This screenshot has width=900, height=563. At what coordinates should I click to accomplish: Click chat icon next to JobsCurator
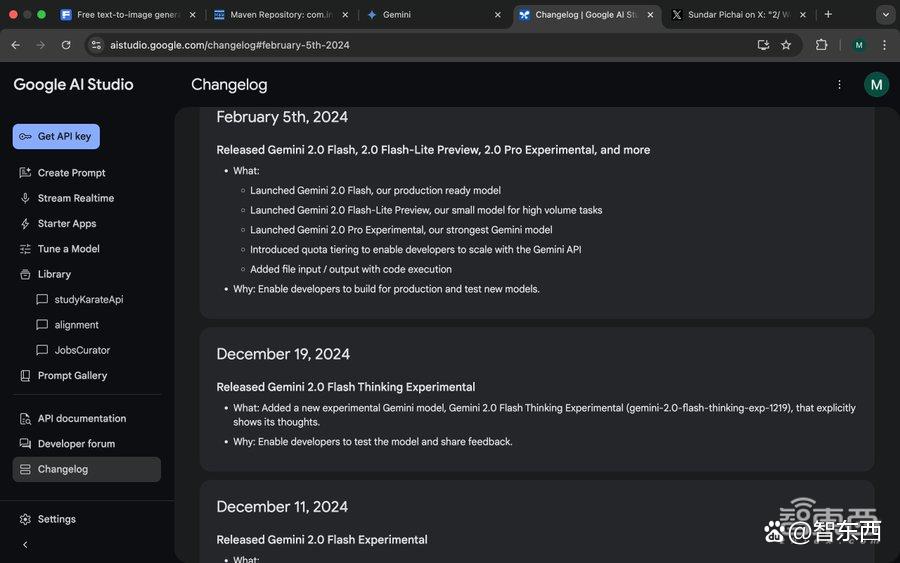(42, 350)
